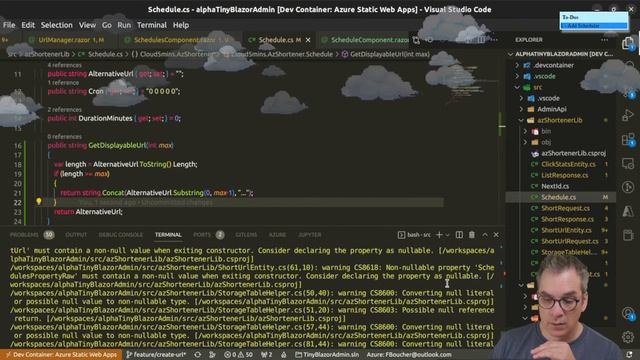640x360 pixels.
Task: Switch to the Debug Console tab
Action: point(121,235)
